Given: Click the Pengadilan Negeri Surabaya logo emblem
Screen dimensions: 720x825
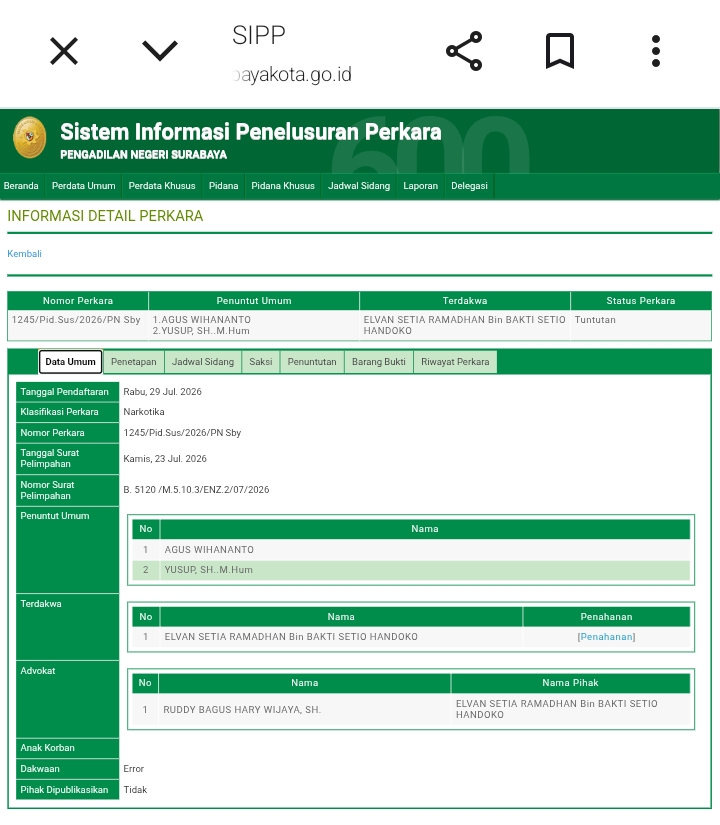Looking at the screenshot, I should tap(29, 137).
